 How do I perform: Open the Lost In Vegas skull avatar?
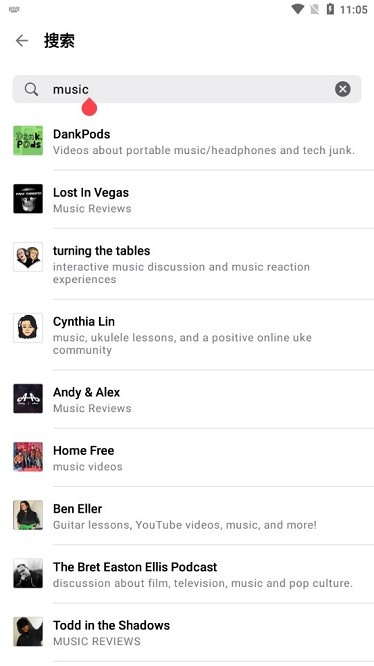28,199
